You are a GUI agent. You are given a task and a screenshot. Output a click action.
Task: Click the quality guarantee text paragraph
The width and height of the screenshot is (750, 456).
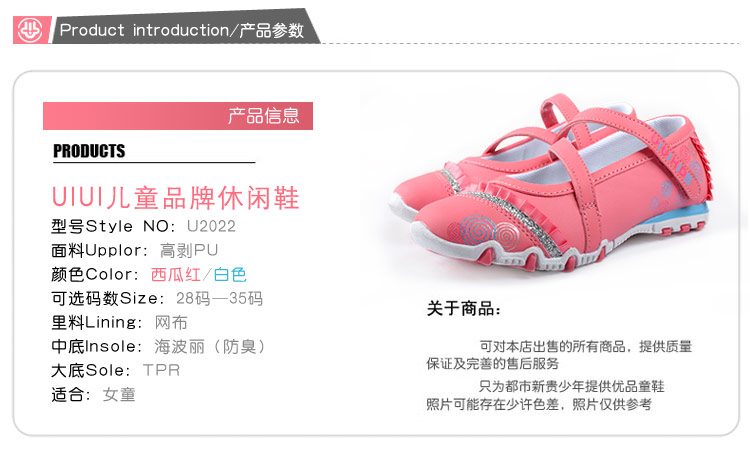pos(559,355)
